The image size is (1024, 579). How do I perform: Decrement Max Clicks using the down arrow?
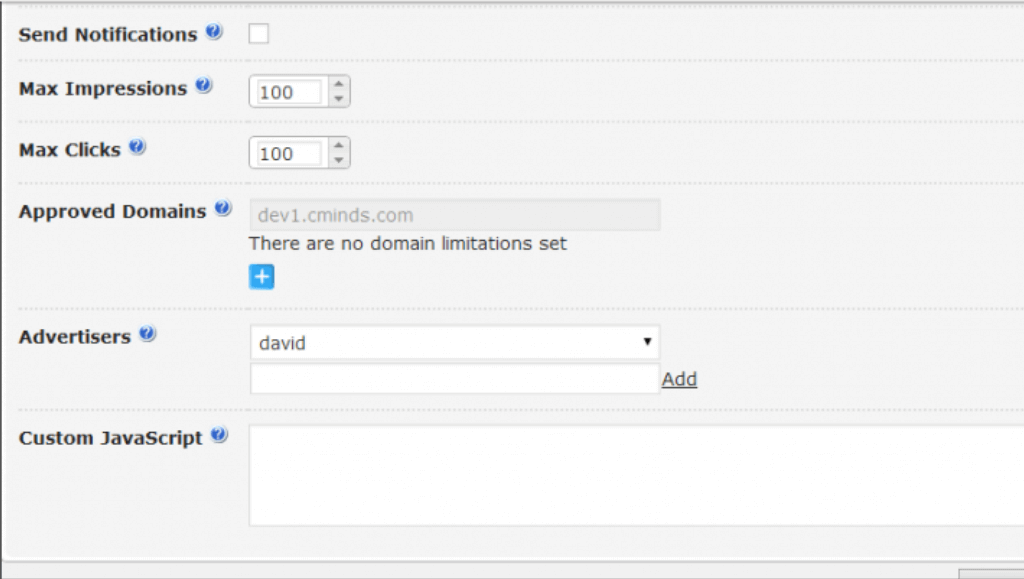coord(339,160)
